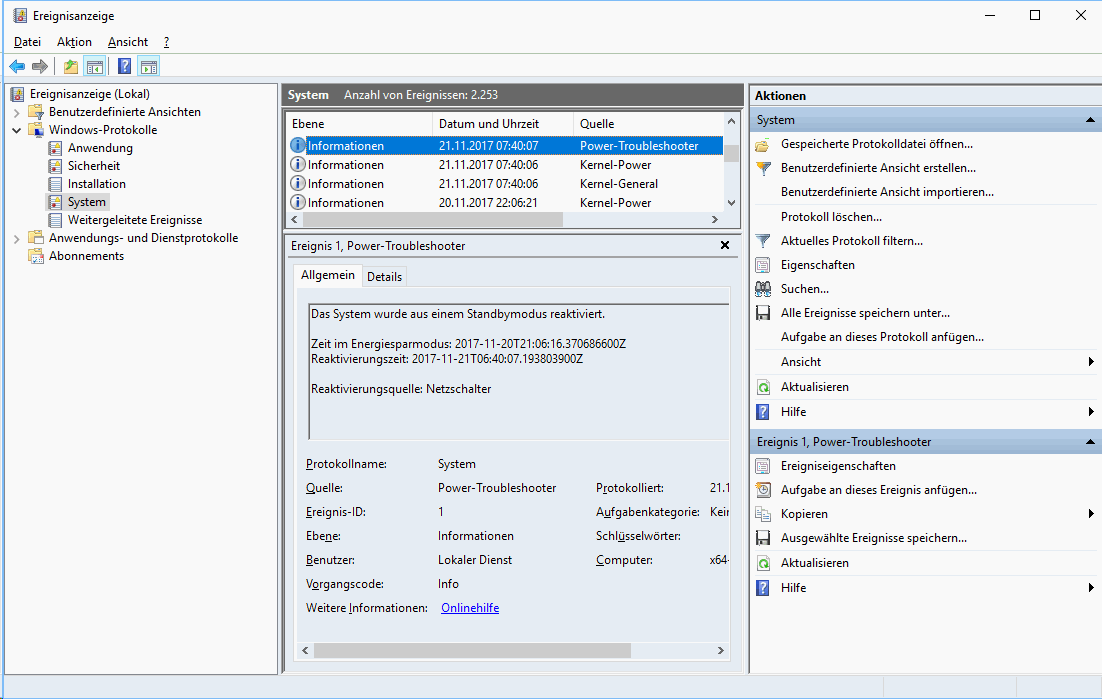Toggle the action pane toolbar icon

pos(148,67)
